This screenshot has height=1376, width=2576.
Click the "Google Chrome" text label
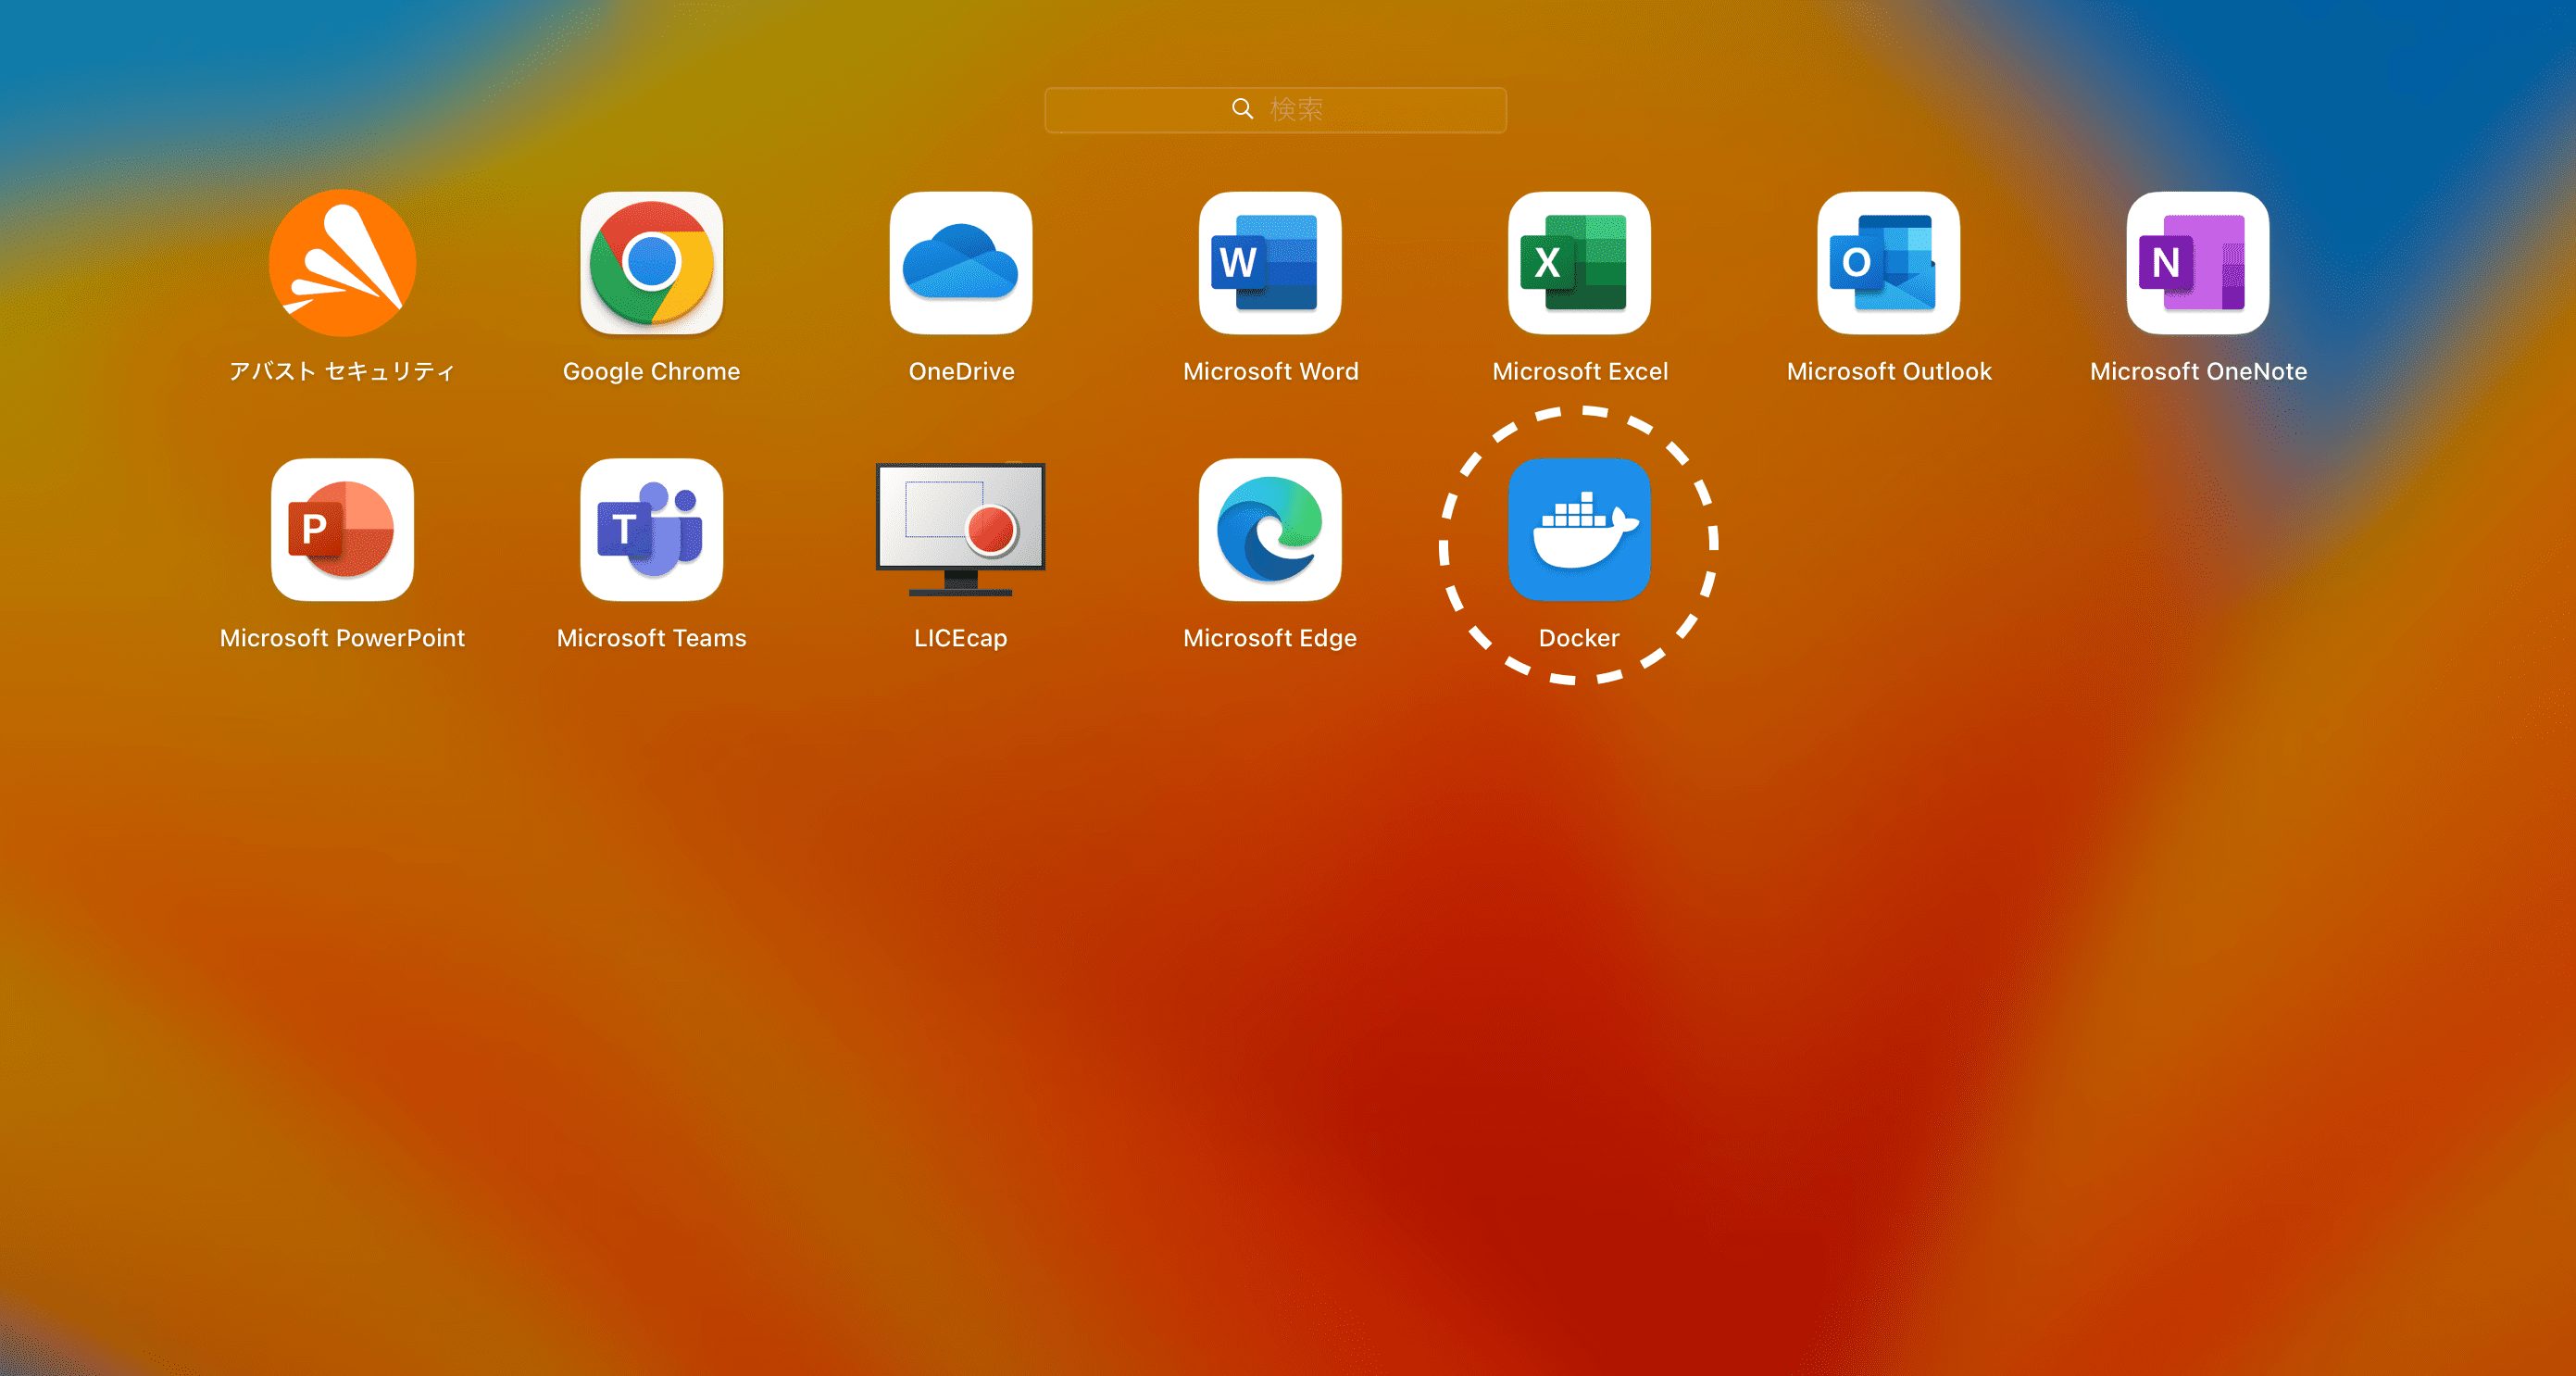[652, 372]
